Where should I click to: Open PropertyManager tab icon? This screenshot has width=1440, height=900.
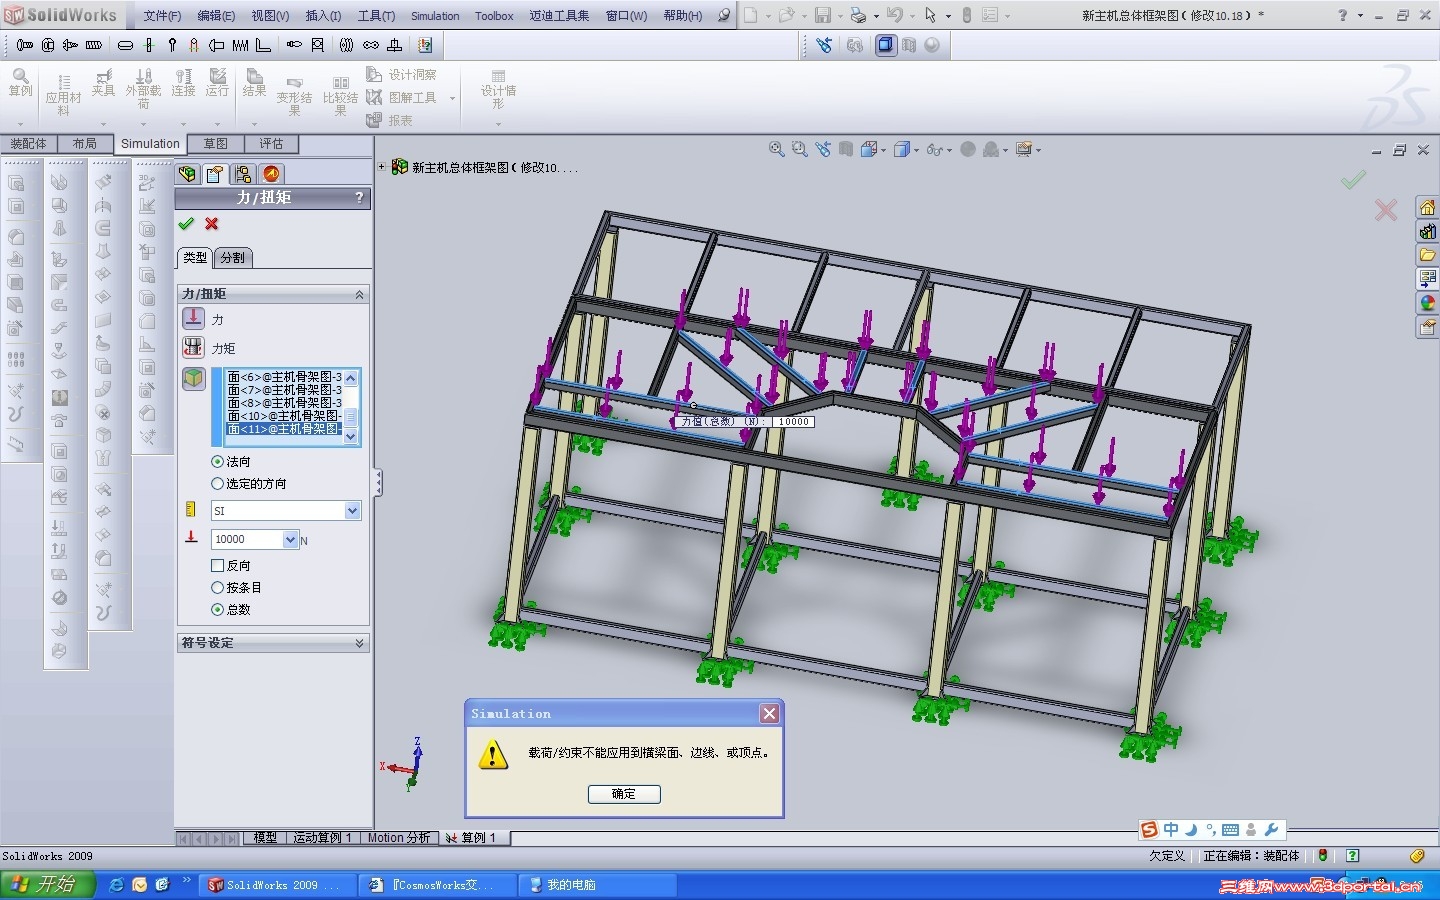(x=214, y=174)
